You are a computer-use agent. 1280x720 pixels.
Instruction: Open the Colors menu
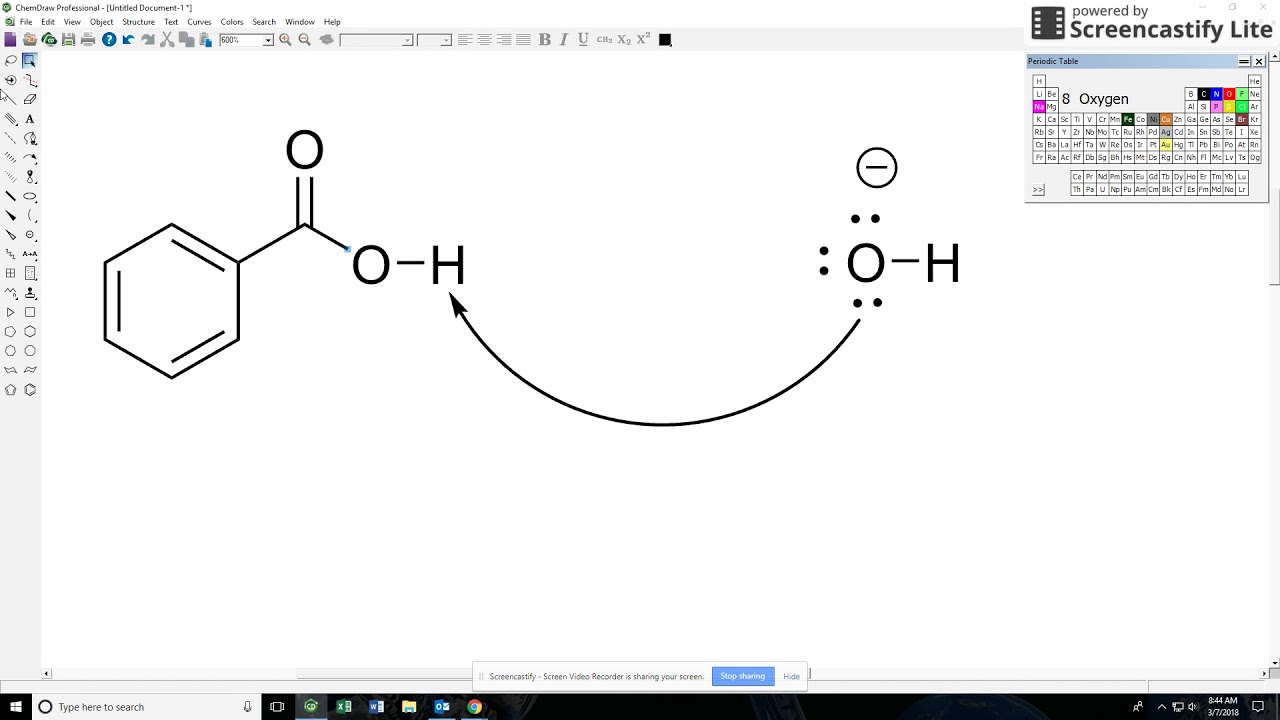click(x=232, y=22)
